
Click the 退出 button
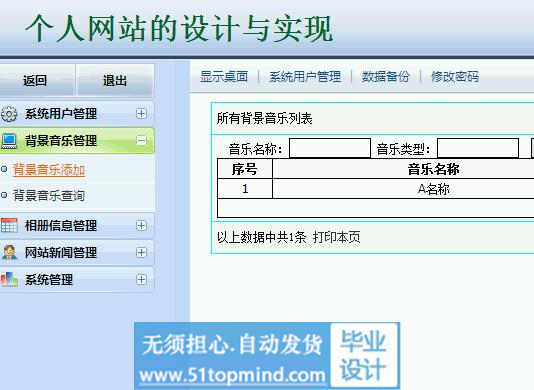pyautogui.click(x=115, y=80)
